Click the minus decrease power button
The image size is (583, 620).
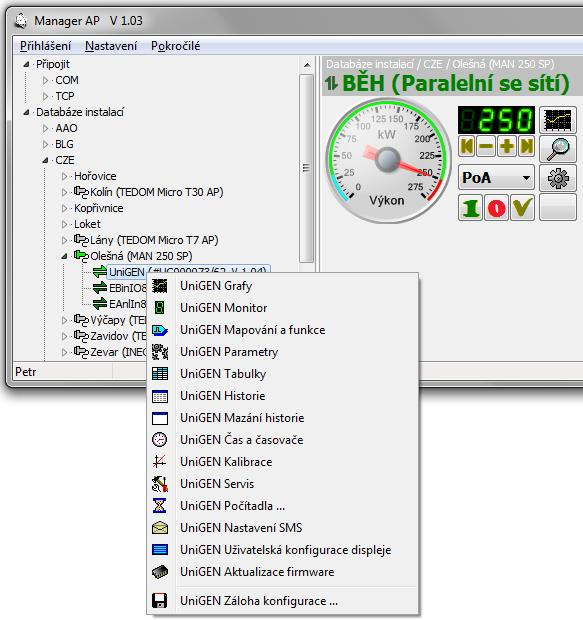tap(486, 146)
